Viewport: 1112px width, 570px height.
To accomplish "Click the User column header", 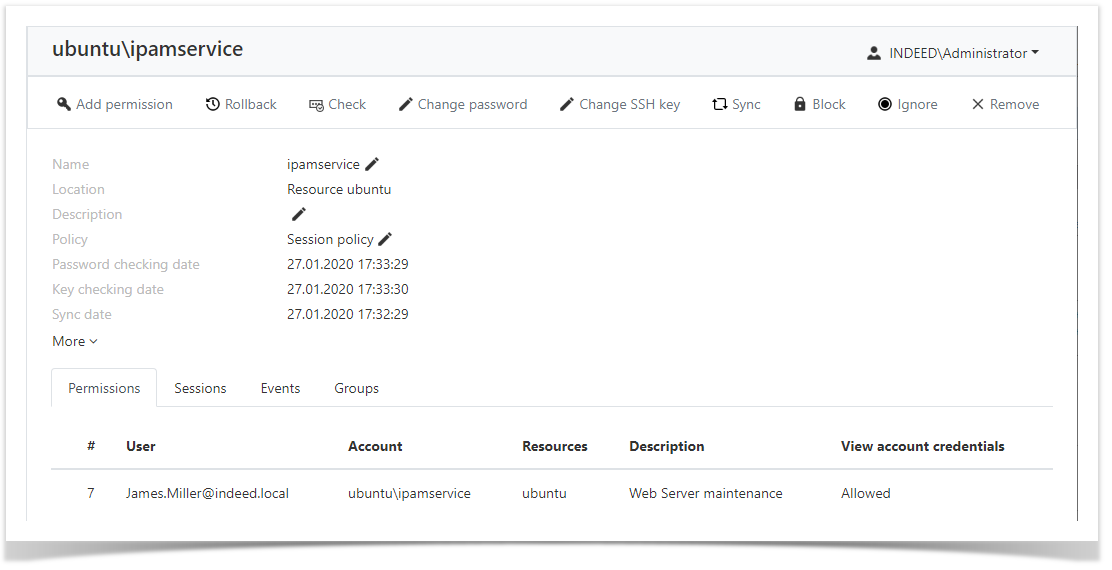I will tap(141, 446).
